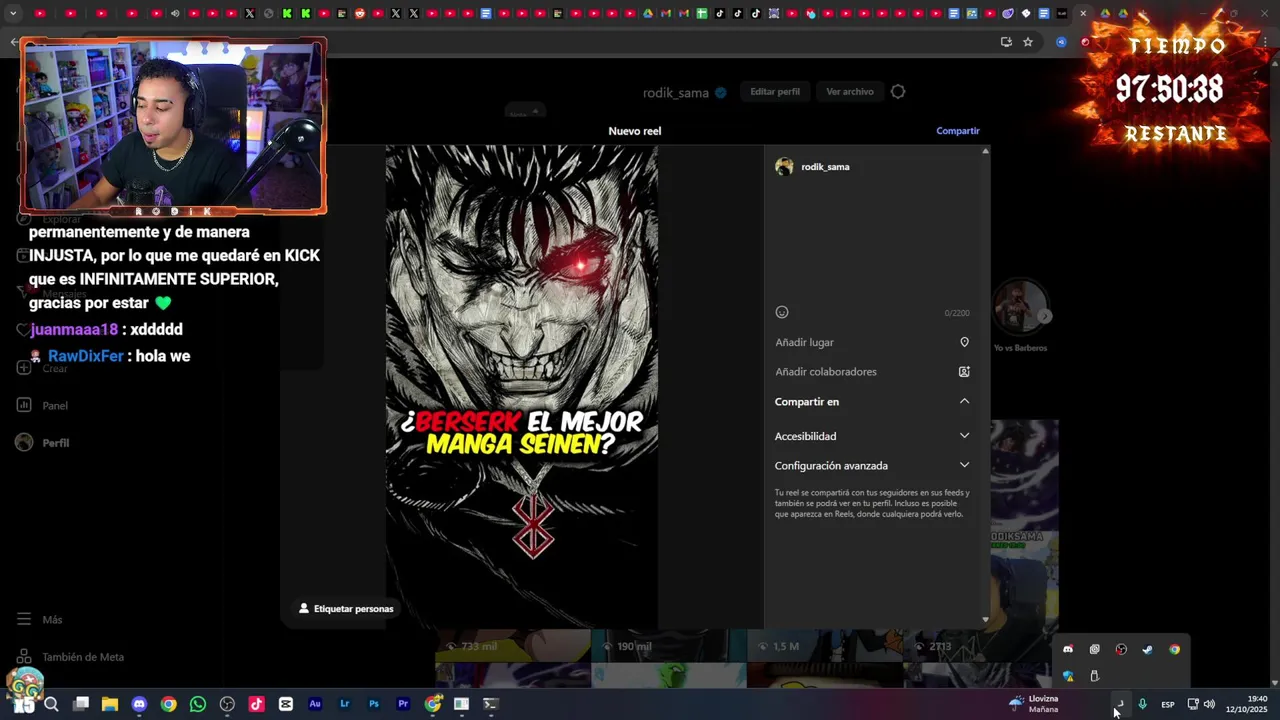Click the verified badge next to rodik_sama
This screenshot has height=720, width=1280.
coord(719,93)
